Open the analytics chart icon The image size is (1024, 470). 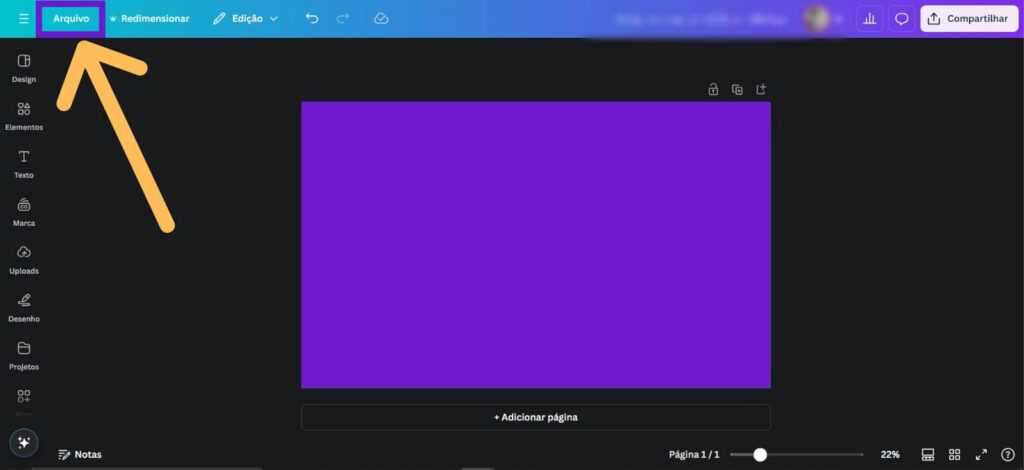click(869, 18)
